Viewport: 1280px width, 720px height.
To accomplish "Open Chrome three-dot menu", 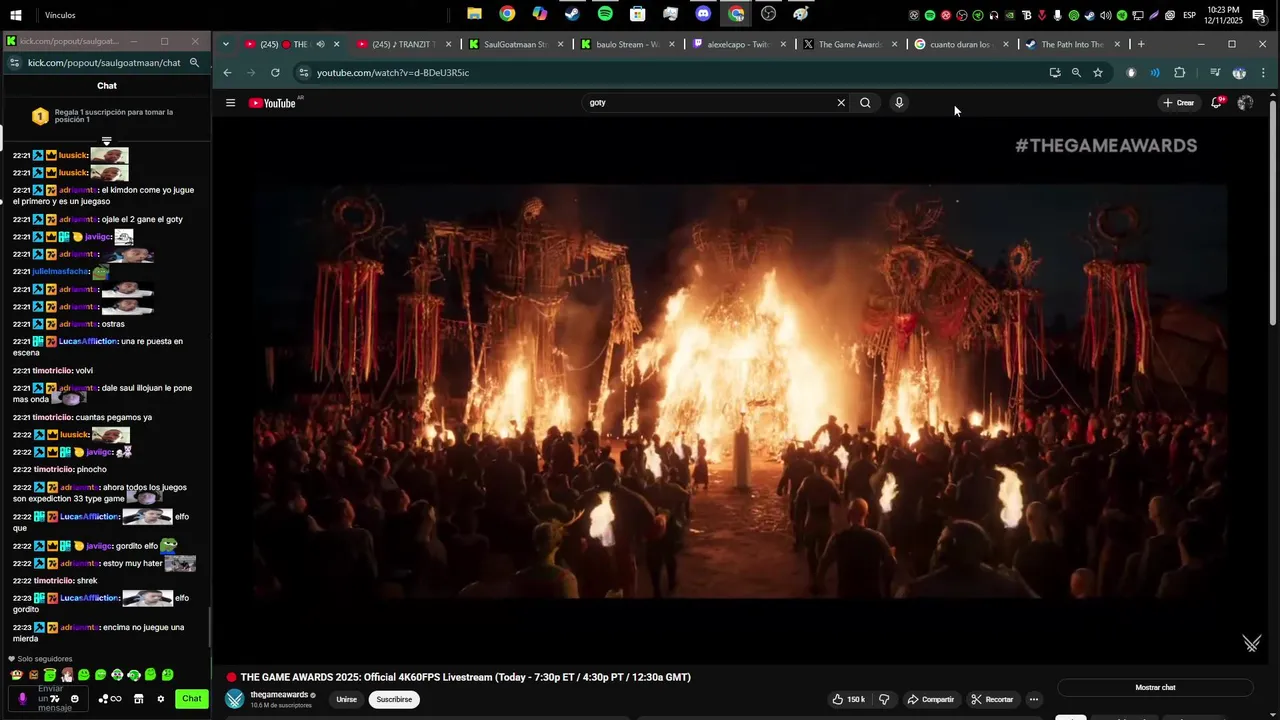I will pos(1263,72).
